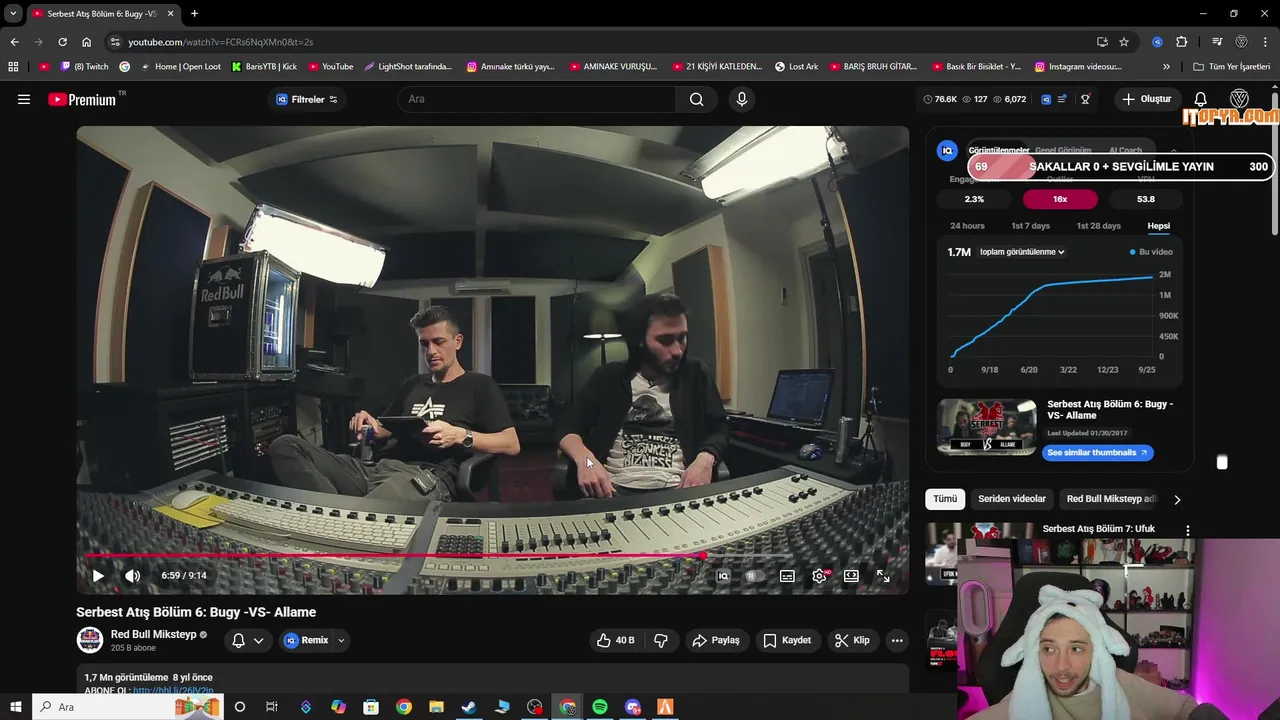The image size is (1280, 720).
Task: Select the 24 hours tab
Action: pyautogui.click(x=967, y=226)
